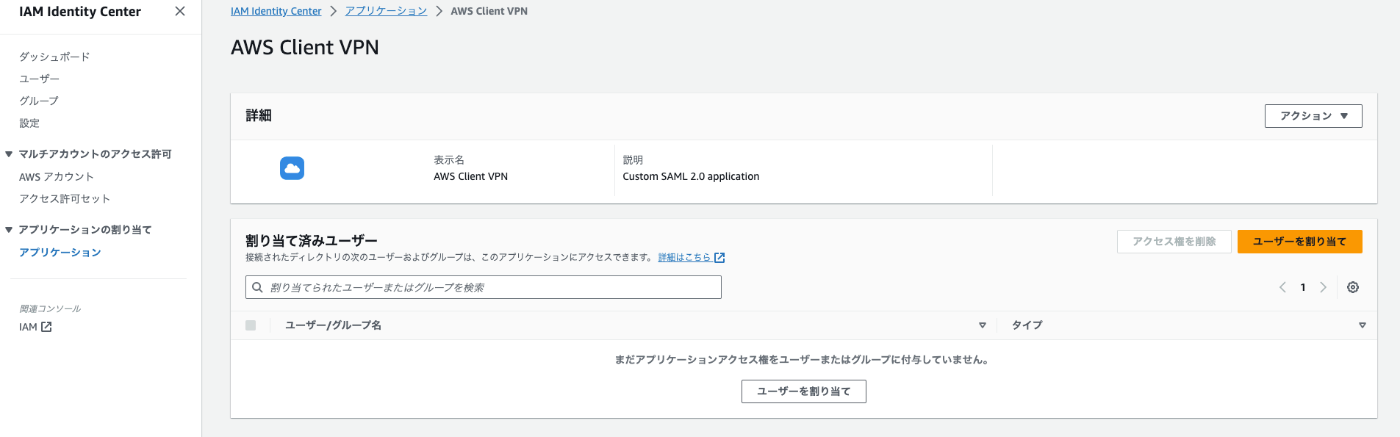The width and height of the screenshot is (1400, 437).
Task: Click the 表示名 value AWS Client VPN
Action: (470, 177)
